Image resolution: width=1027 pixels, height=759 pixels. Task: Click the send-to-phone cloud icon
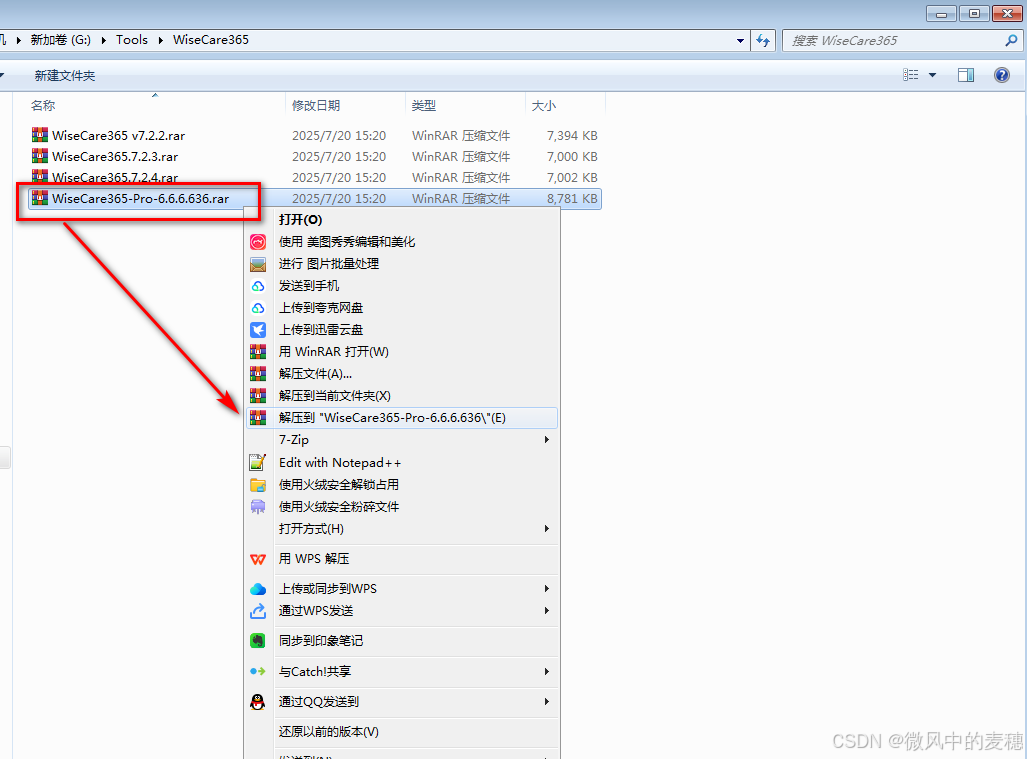pos(258,286)
